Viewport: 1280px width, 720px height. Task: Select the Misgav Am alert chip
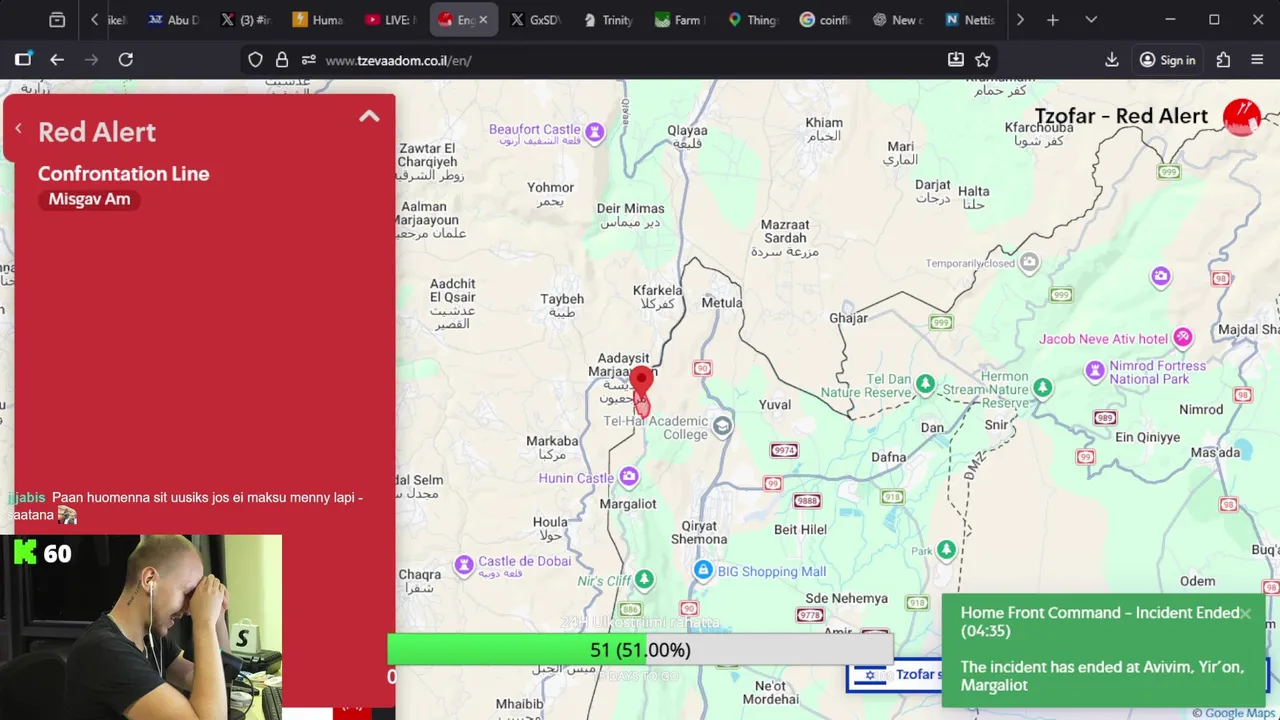[90, 199]
